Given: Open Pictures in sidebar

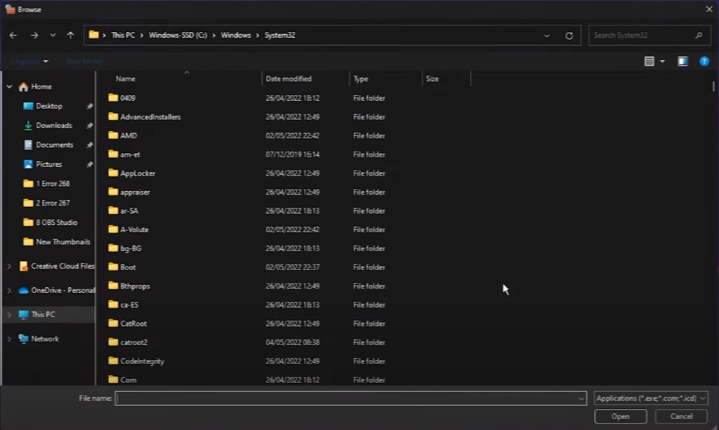Looking at the screenshot, I should [x=49, y=164].
